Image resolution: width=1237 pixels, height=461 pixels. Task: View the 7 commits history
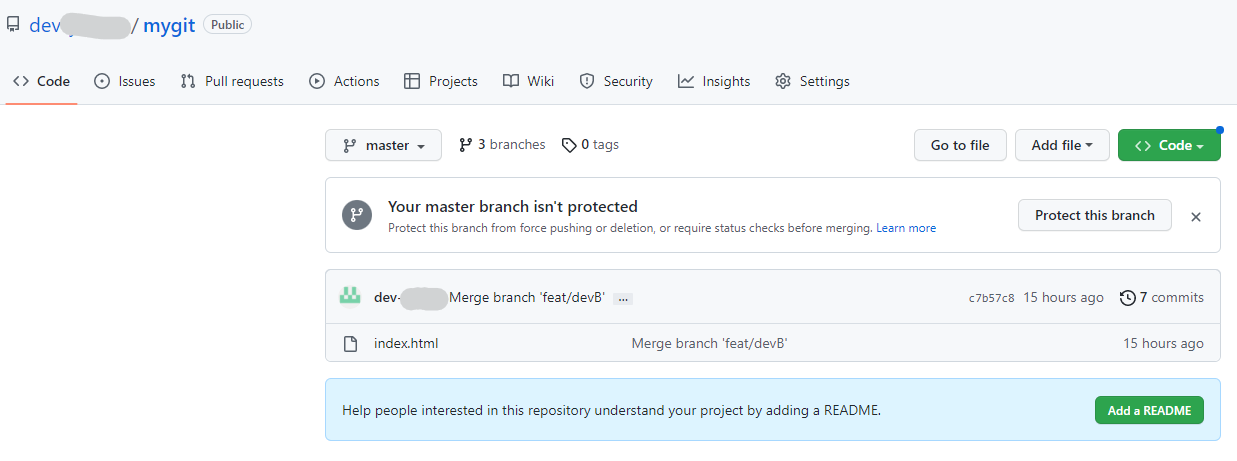pos(1162,297)
